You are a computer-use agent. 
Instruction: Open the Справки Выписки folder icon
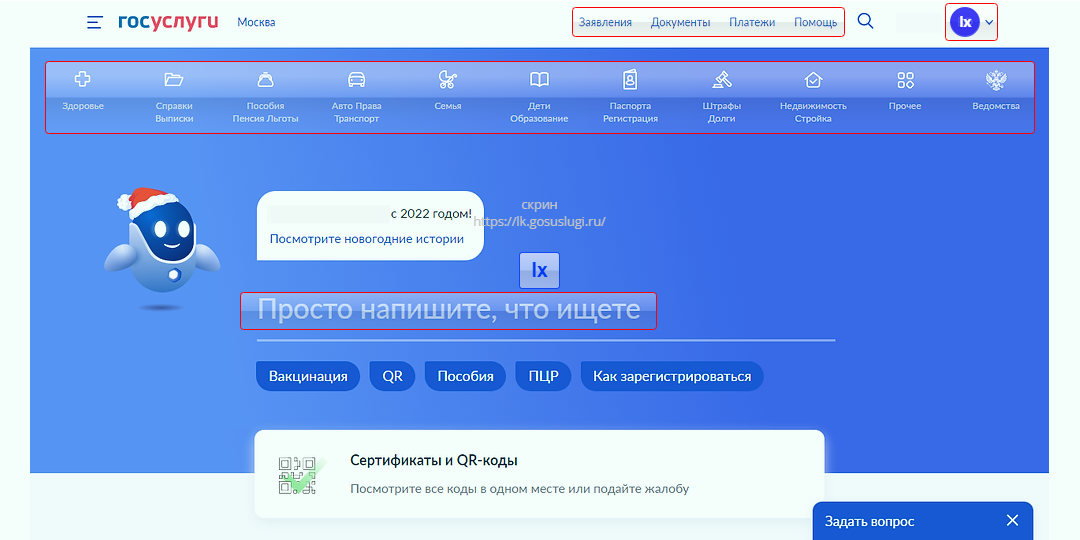174,80
